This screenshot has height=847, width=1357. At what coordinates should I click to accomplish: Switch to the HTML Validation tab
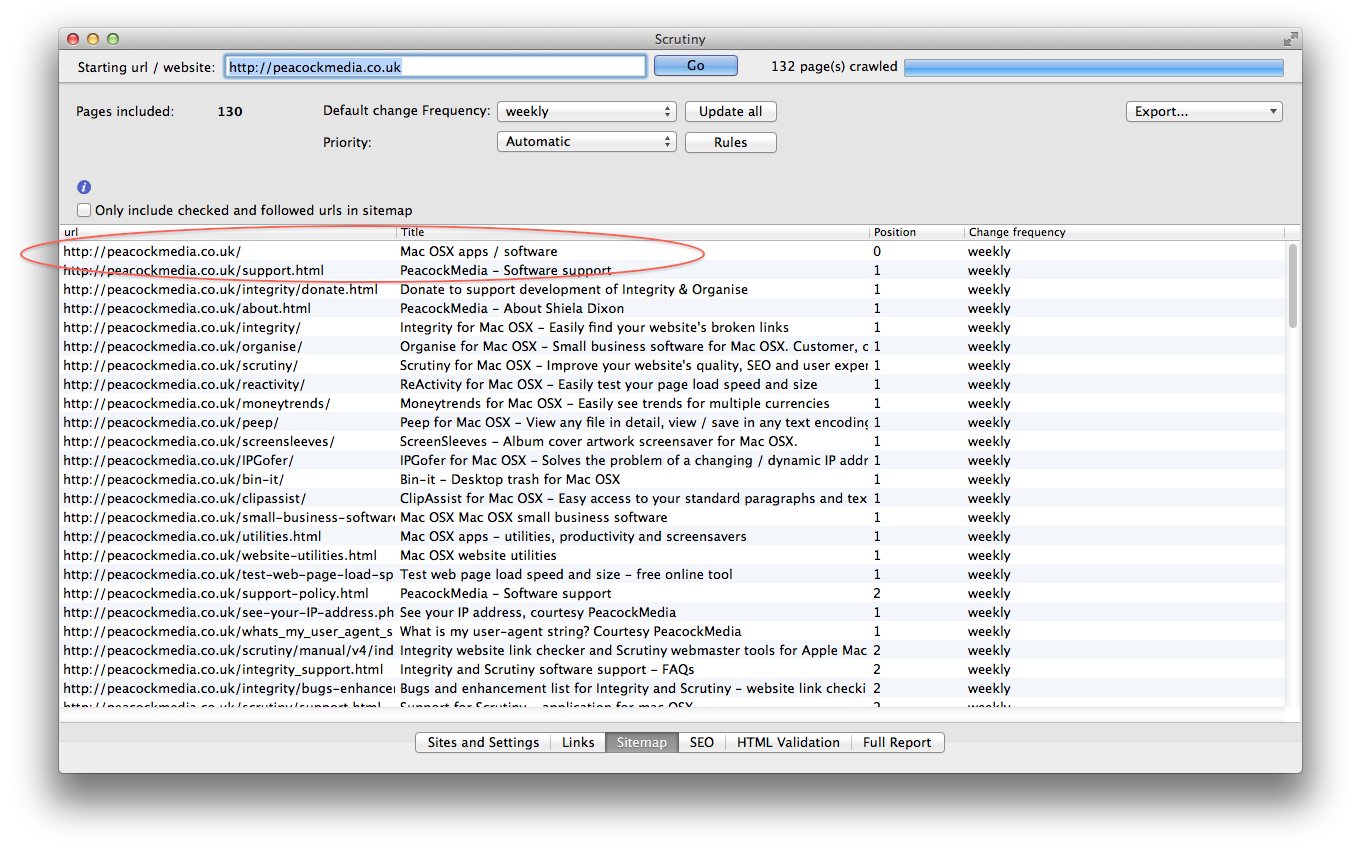(788, 742)
